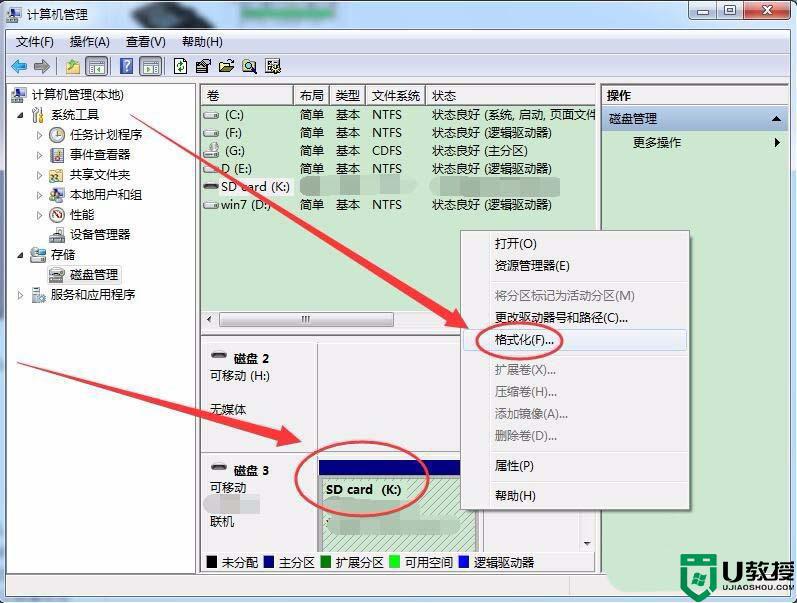Click the blue Help question mark icon
The height and width of the screenshot is (603, 797).
(x=126, y=66)
